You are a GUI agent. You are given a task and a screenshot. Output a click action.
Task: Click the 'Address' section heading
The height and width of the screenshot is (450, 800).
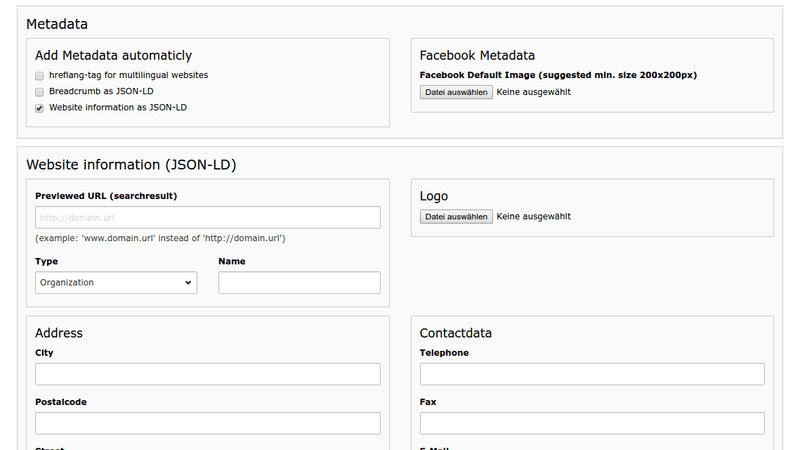pyautogui.click(x=59, y=333)
